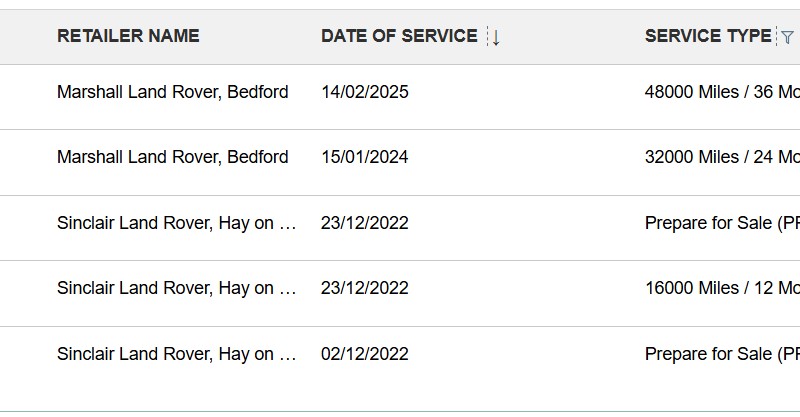Image resolution: width=800 pixels, height=417 pixels.
Task: Click the 16000 Miles service type cell
Action: (722, 288)
